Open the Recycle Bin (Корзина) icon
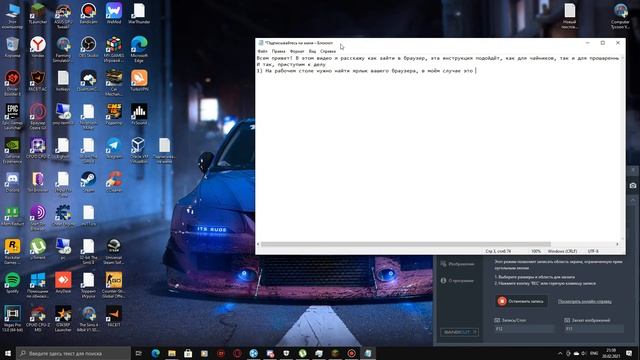 (x=12, y=47)
